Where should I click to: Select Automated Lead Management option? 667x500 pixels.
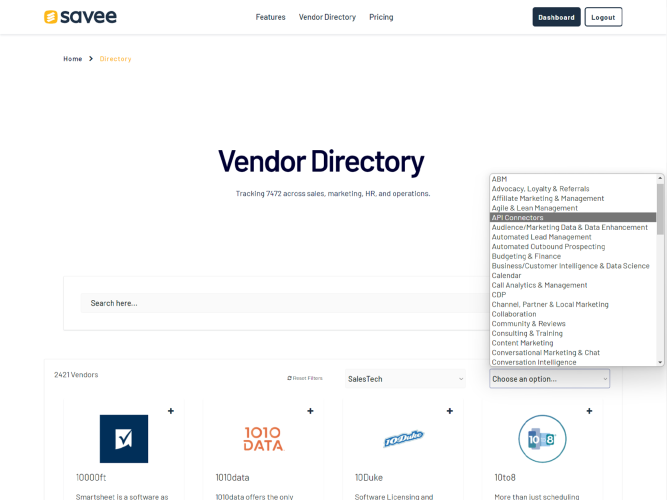click(x=573, y=237)
